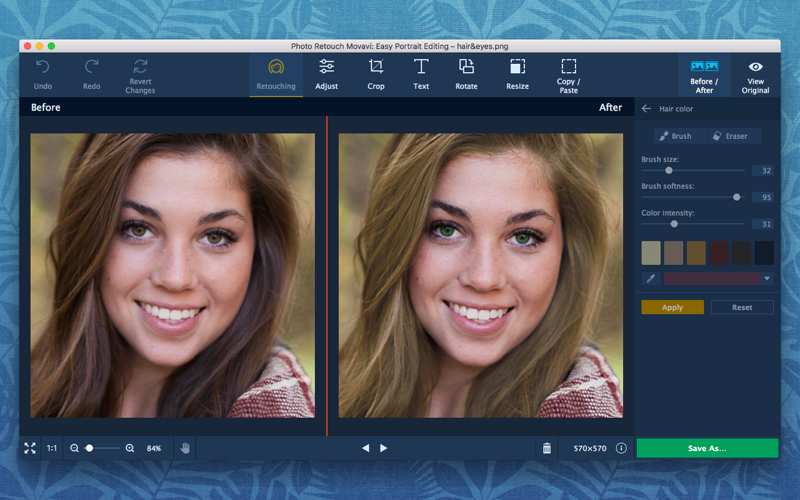Pick the golden brown hair swatch
This screenshot has height=500, width=800.
(696, 253)
